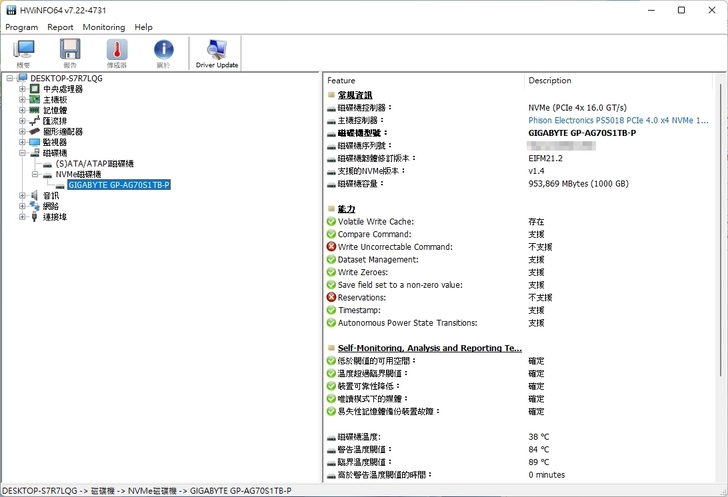Viewport: 728px width, 497px height.
Task: Launch the Driver Update tool
Action: coord(216,53)
